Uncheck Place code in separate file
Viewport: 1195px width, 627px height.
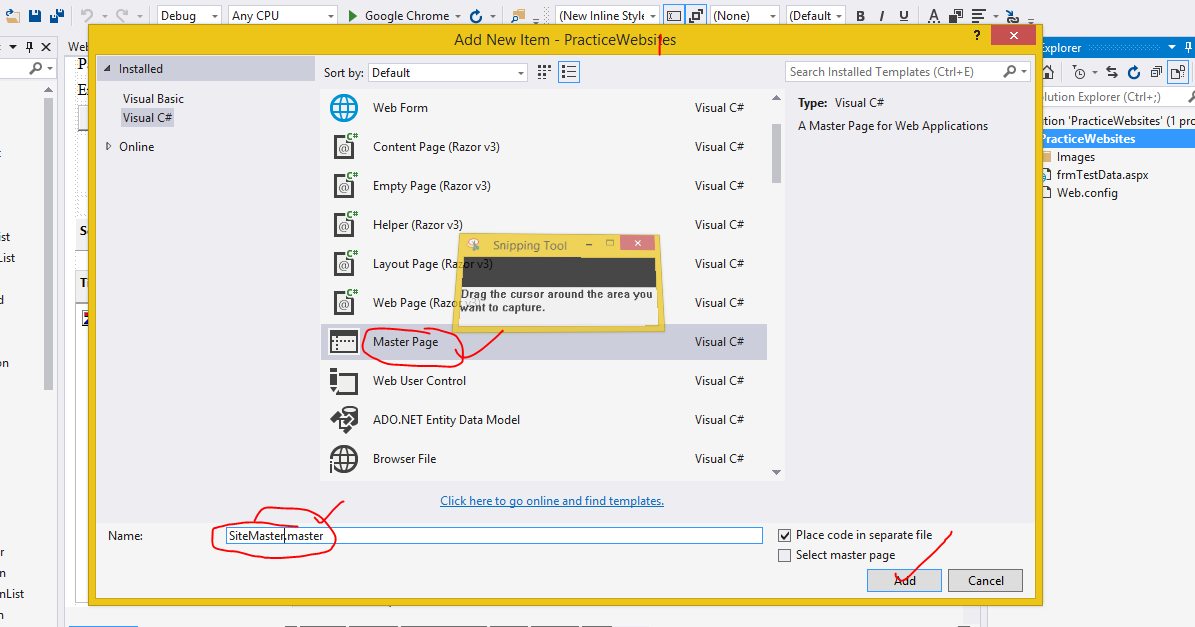[785, 535]
